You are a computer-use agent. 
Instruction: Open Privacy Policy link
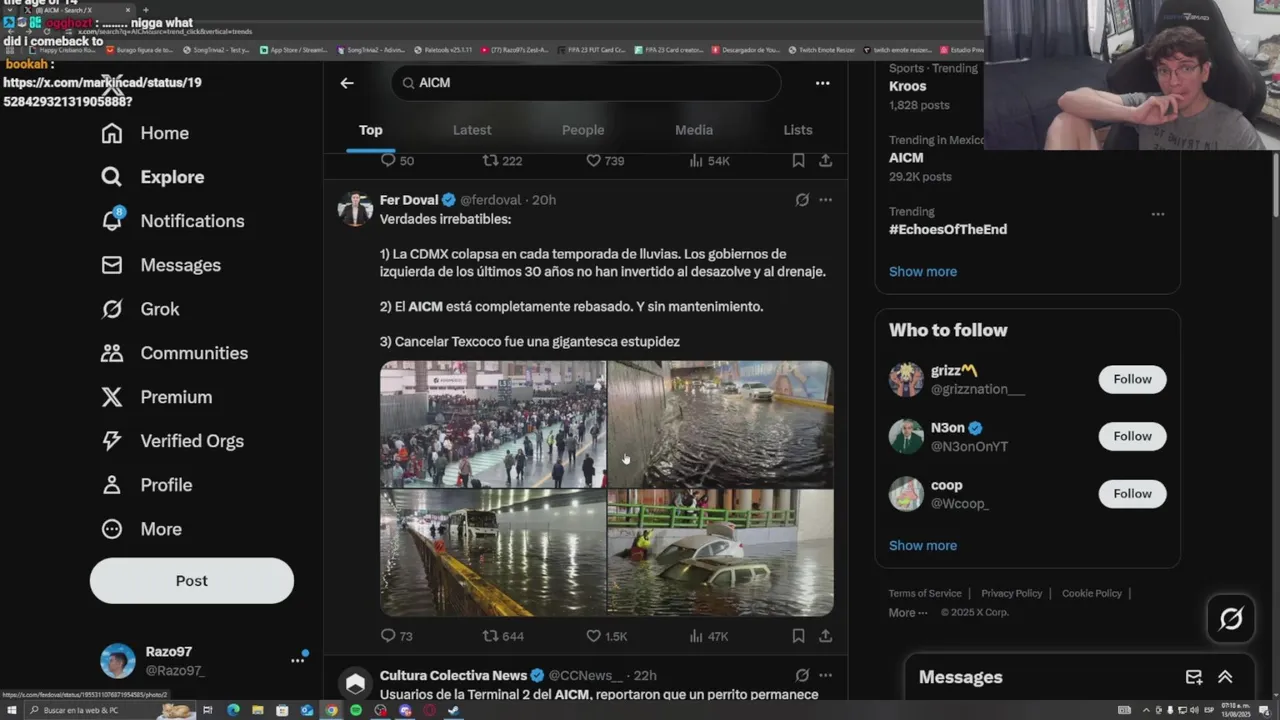tap(1011, 593)
